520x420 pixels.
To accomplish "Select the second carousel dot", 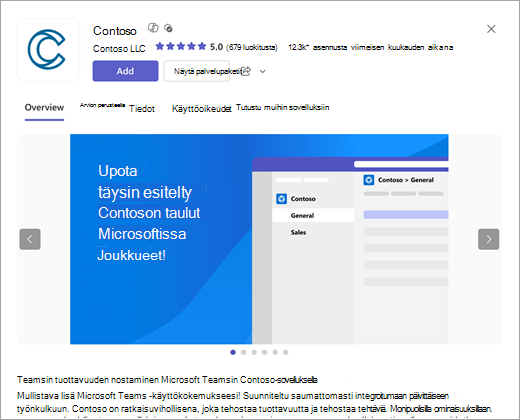I will tap(244, 352).
